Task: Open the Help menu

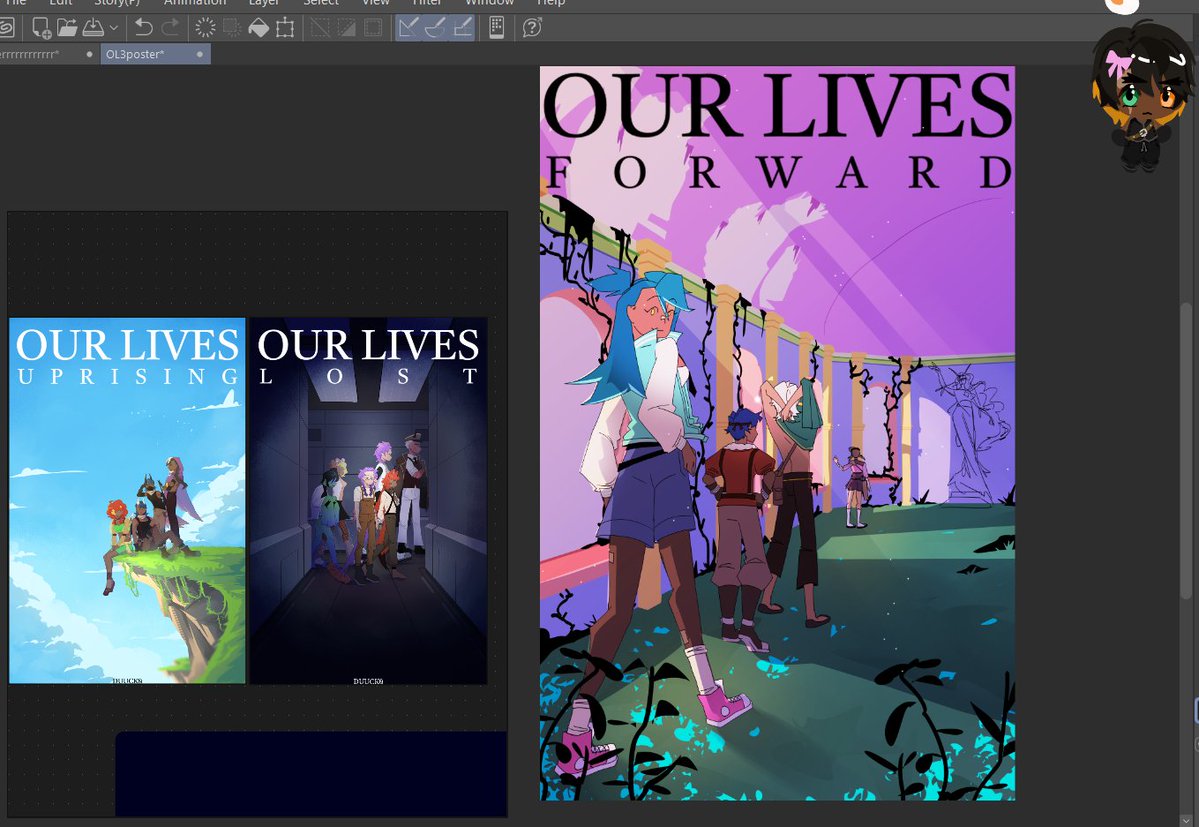Action: coord(551,2)
